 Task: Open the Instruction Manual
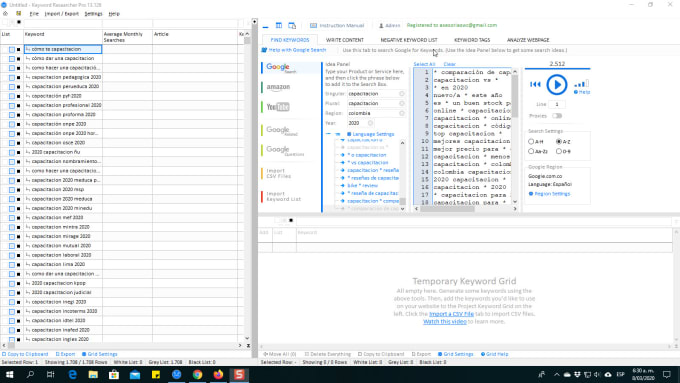point(337,26)
